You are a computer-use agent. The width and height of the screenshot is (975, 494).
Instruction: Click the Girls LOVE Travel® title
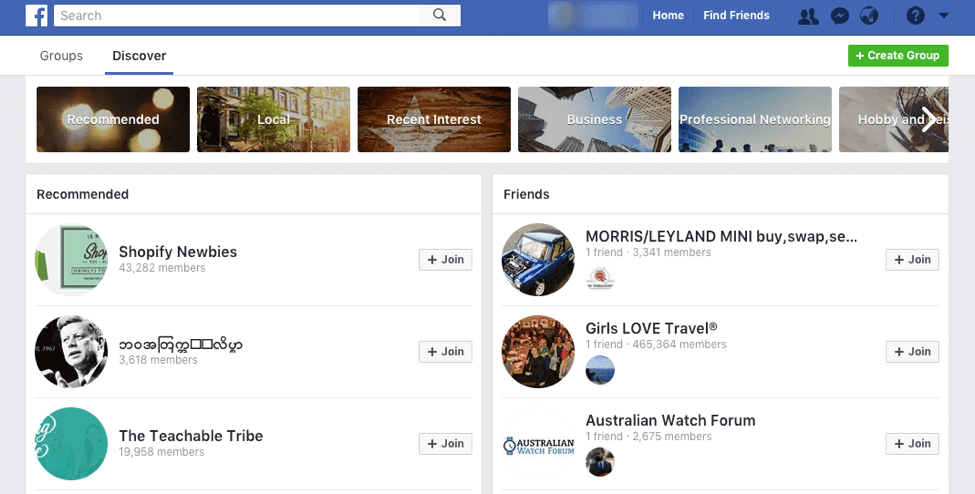pos(652,328)
